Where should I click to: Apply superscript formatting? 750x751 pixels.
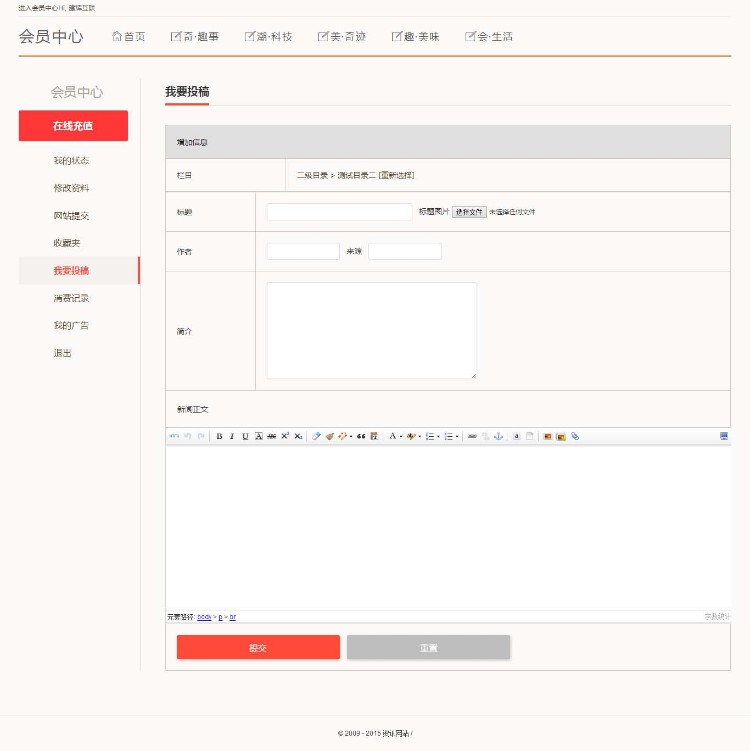click(x=285, y=436)
